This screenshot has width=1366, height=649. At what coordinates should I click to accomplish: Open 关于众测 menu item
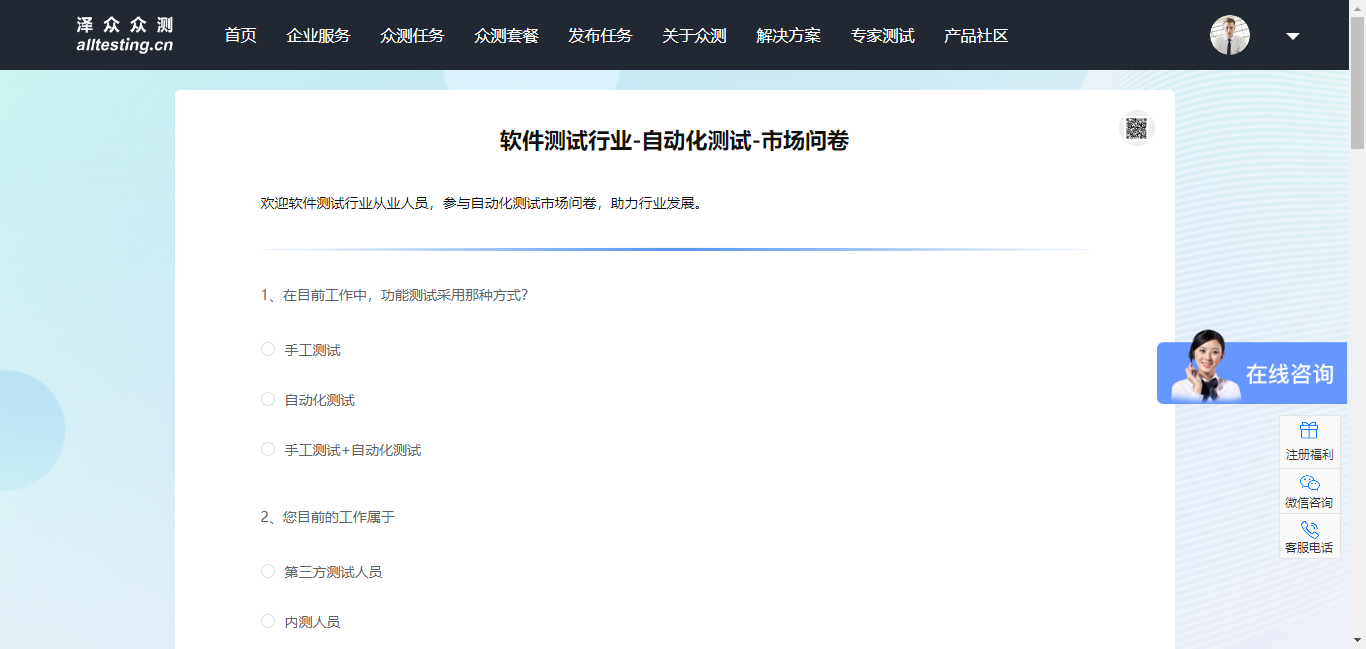point(694,36)
